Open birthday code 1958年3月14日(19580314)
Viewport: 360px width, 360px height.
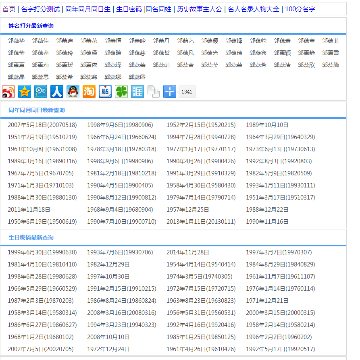42,313
